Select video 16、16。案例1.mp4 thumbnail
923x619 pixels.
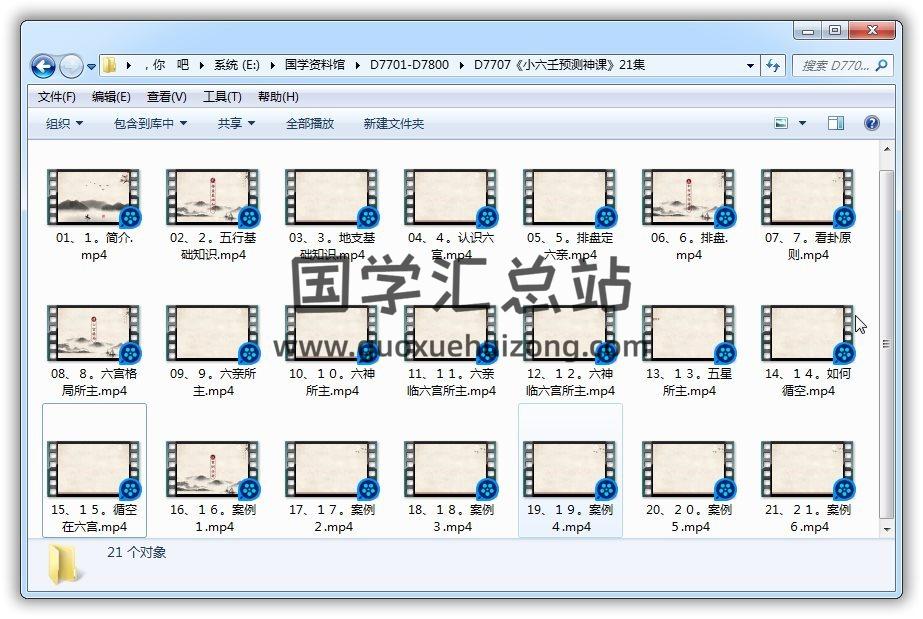pyautogui.click(x=213, y=470)
